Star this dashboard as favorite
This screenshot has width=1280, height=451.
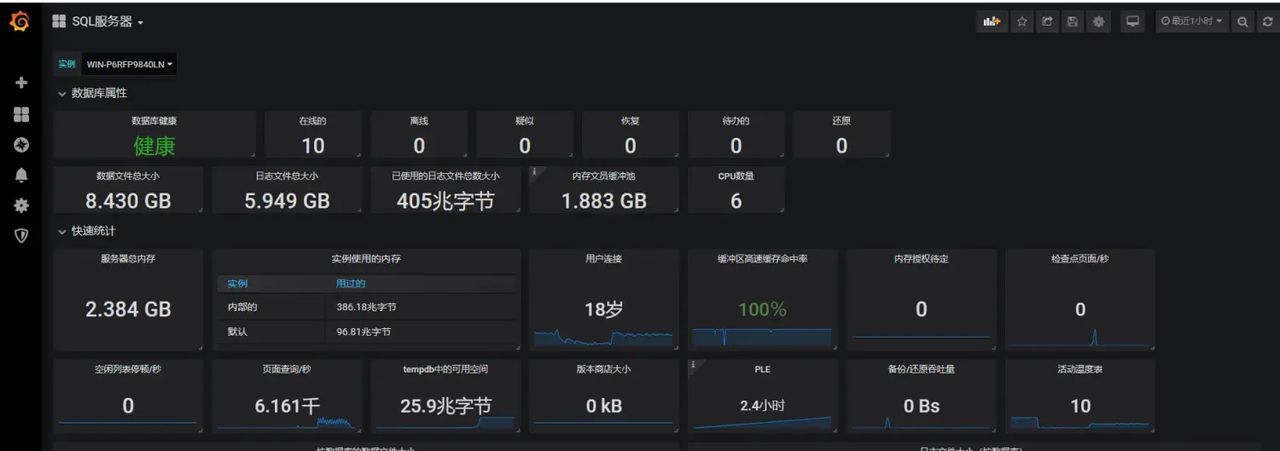click(1022, 21)
